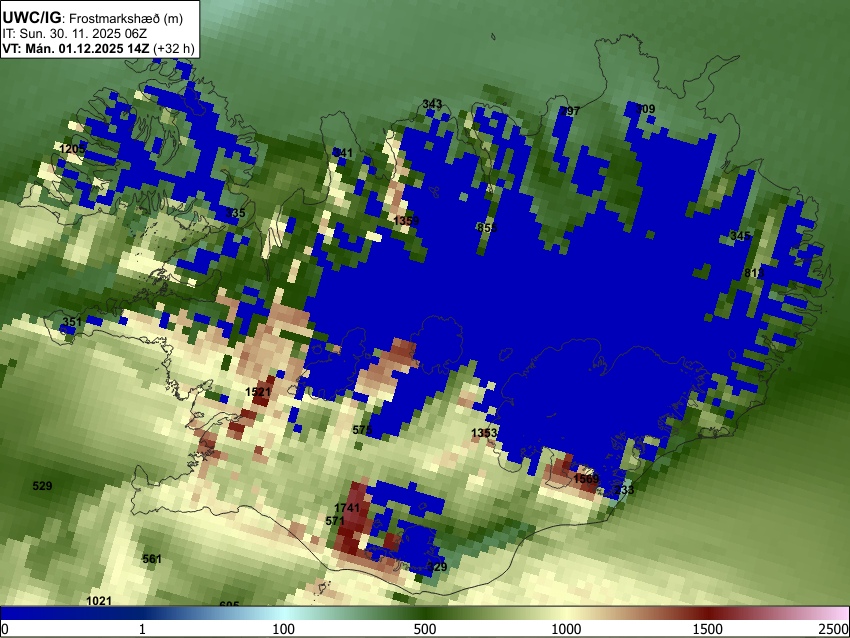Click the '329' value on the south coast
The width and height of the screenshot is (850, 638).
[437, 567]
